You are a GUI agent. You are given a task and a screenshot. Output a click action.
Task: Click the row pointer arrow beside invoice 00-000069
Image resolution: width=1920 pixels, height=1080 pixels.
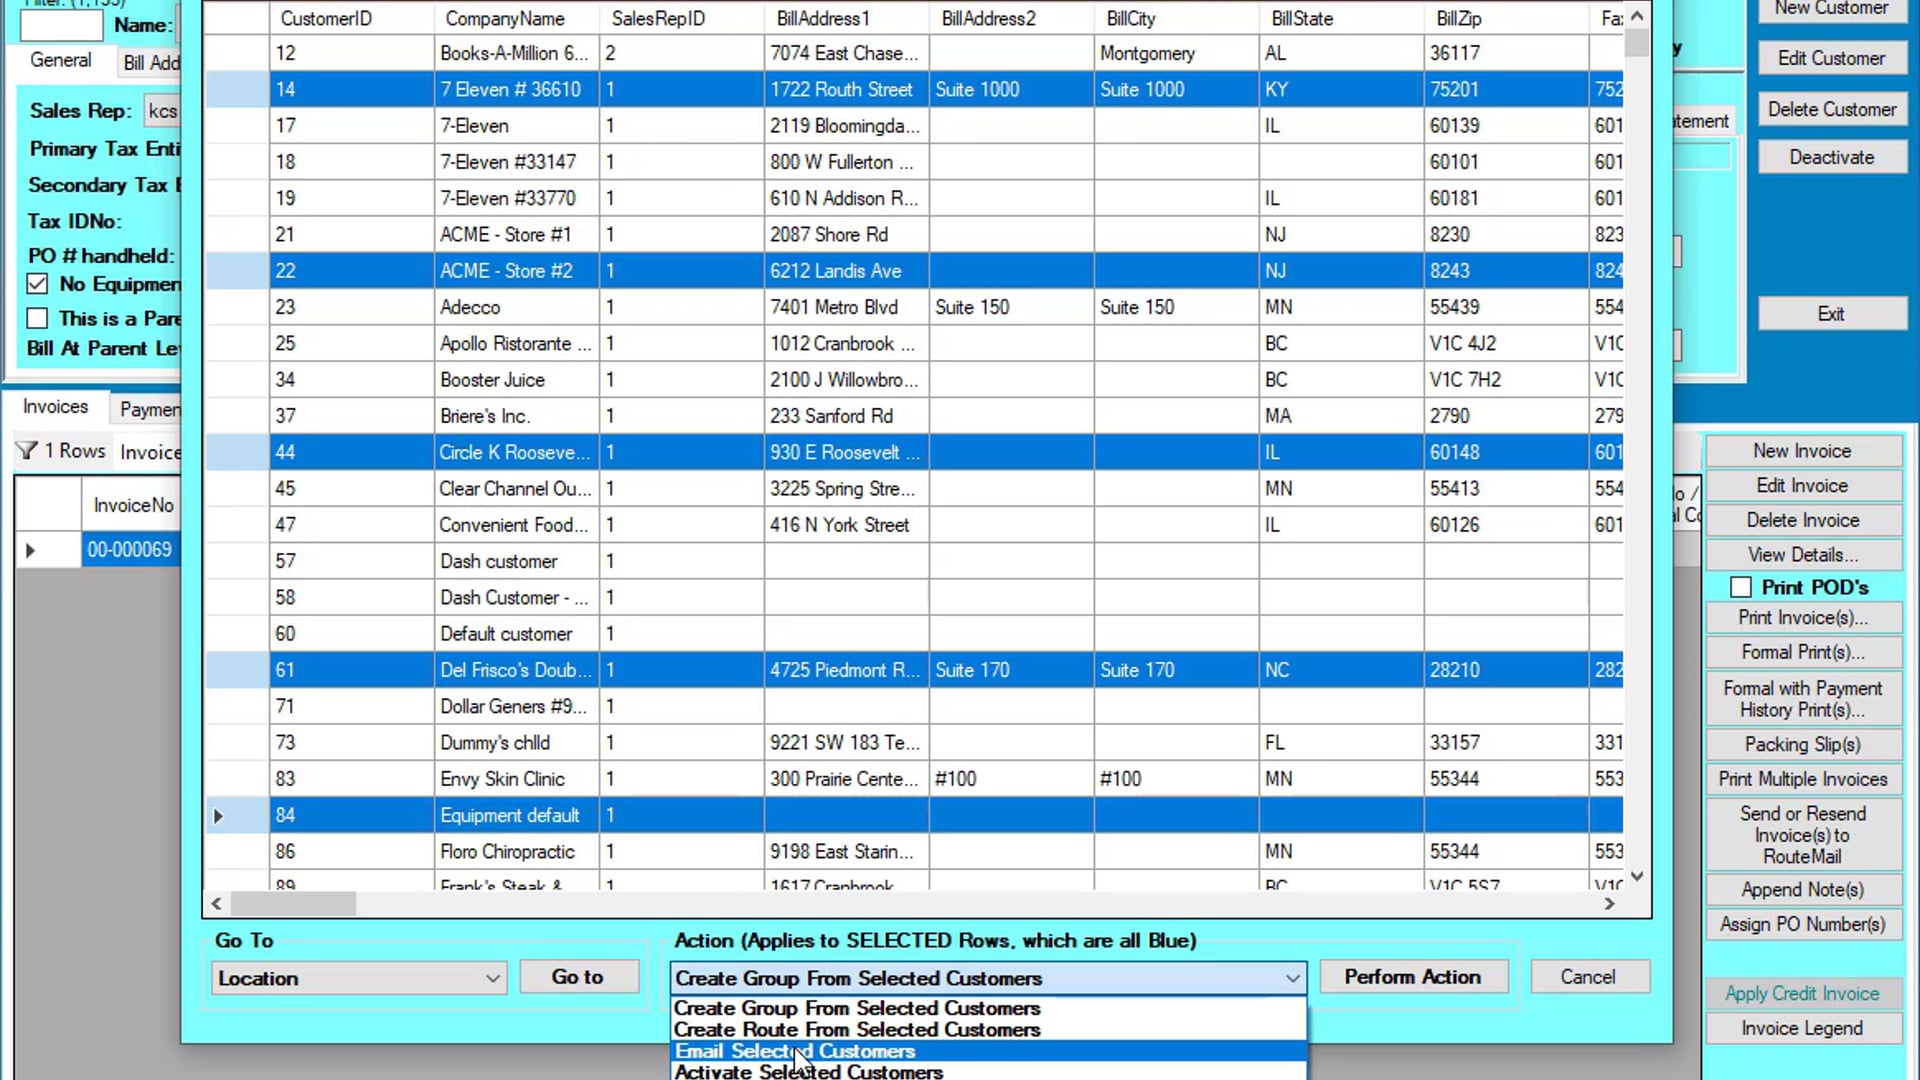pos(30,550)
